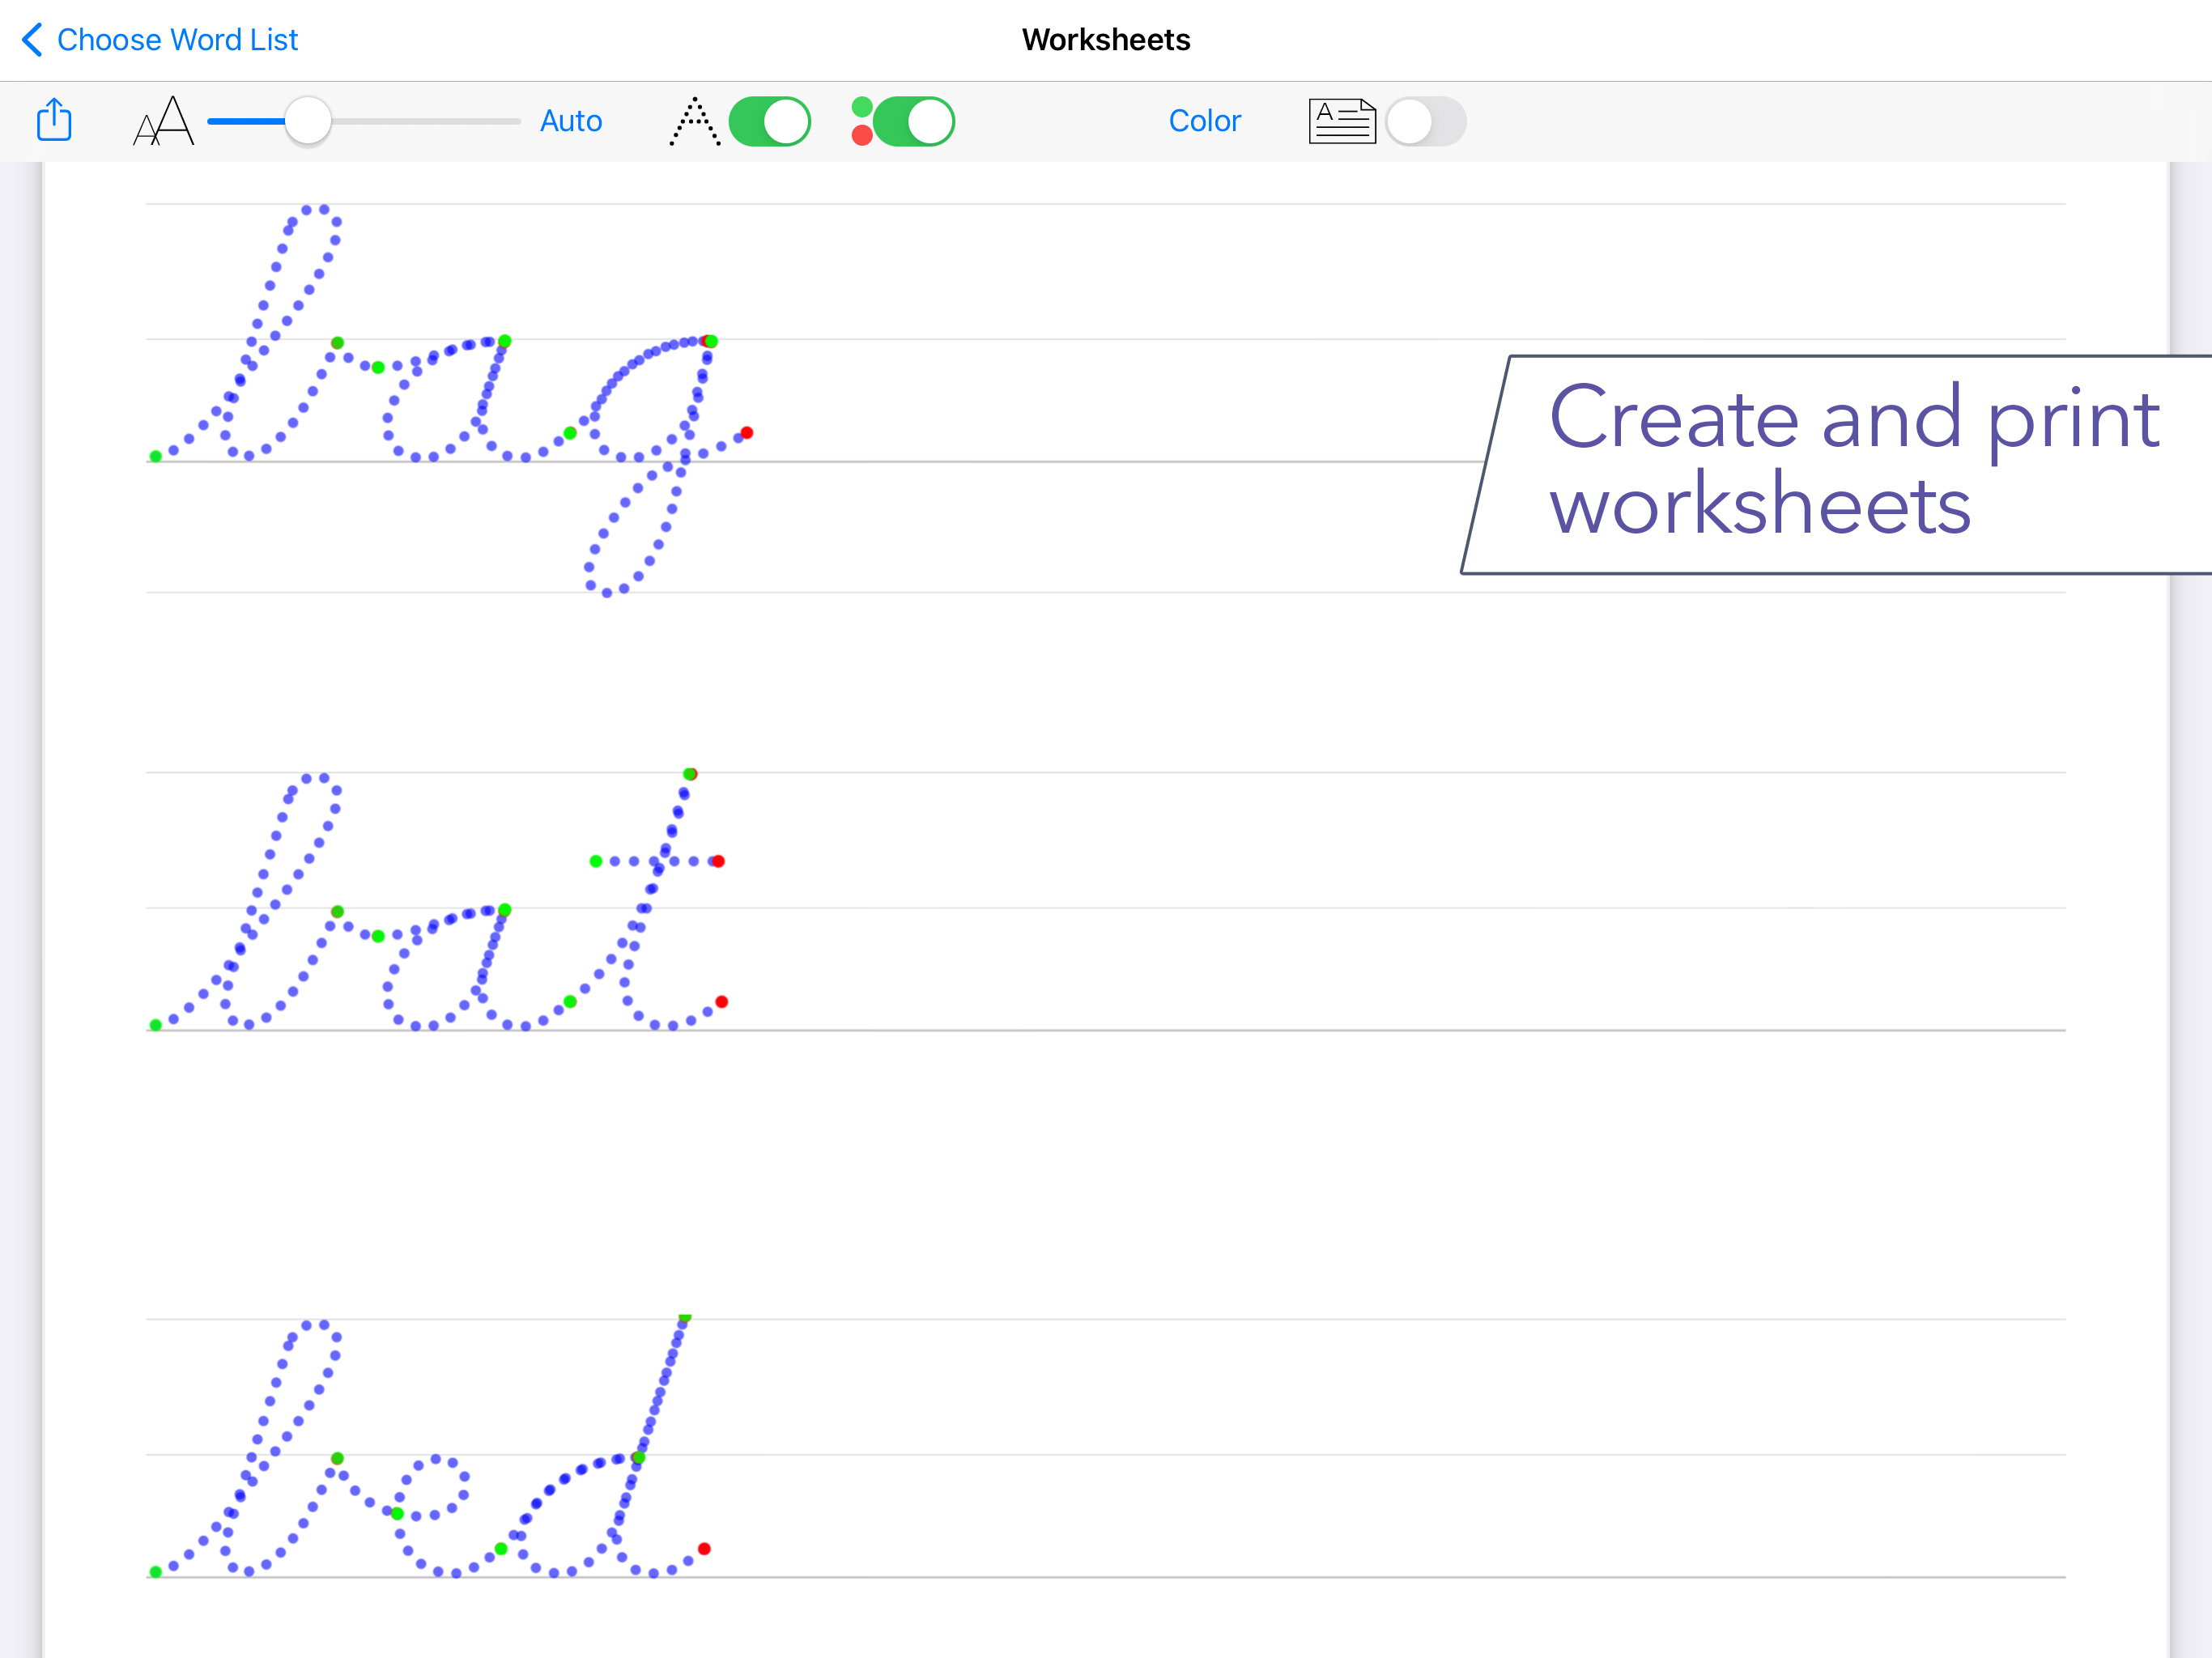Image resolution: width=2212 pixels, height=1658 pixels.
Task: Click the red end dot of 'bed'
Action: (704, 1549)
